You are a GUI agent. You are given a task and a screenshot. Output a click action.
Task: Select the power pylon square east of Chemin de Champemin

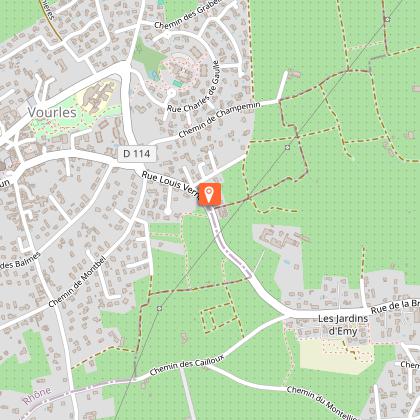pyautogui.click(x=287, y=147)
